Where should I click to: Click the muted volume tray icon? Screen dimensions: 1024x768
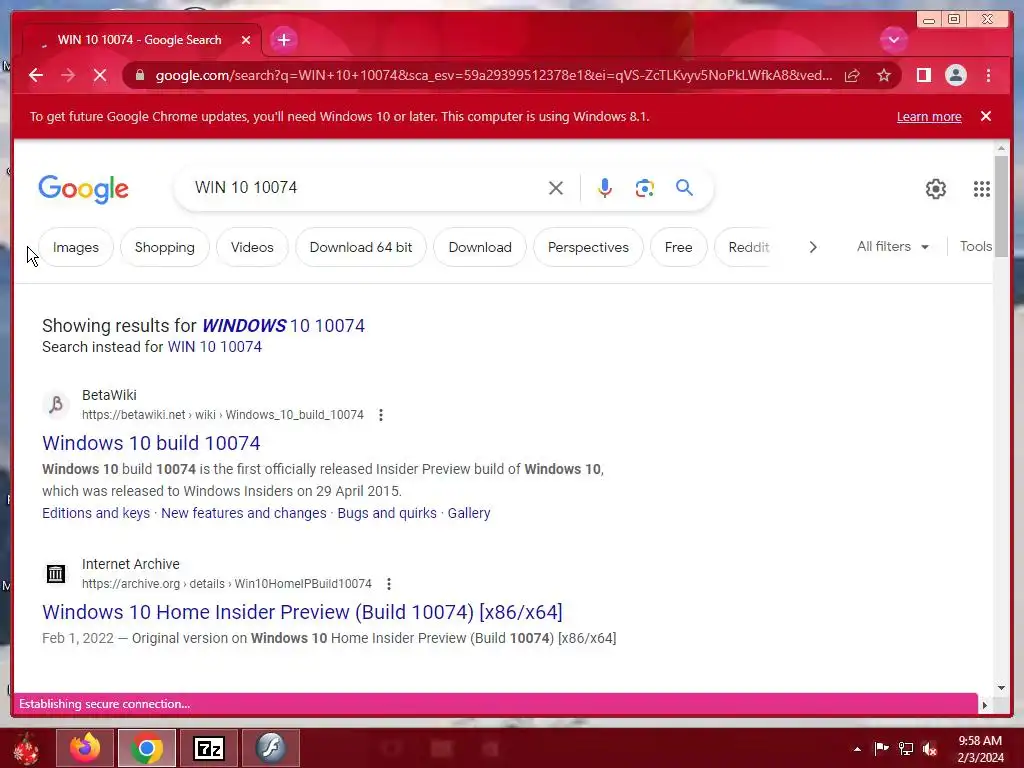929,748
